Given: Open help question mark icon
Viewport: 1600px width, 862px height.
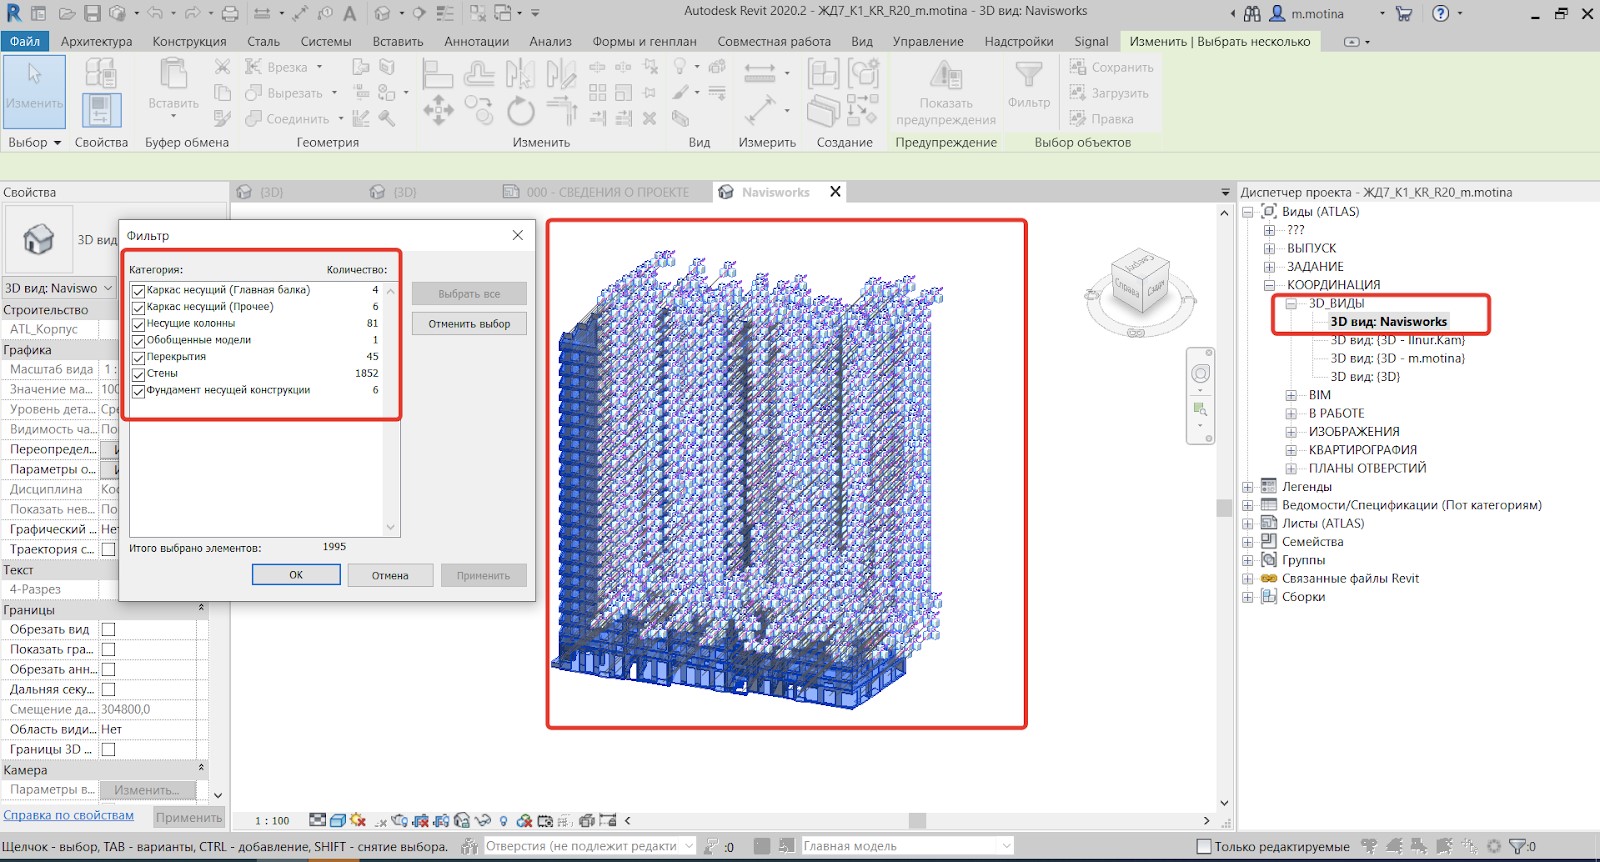Looking at the screenshot, I should tap(1440, 14).
